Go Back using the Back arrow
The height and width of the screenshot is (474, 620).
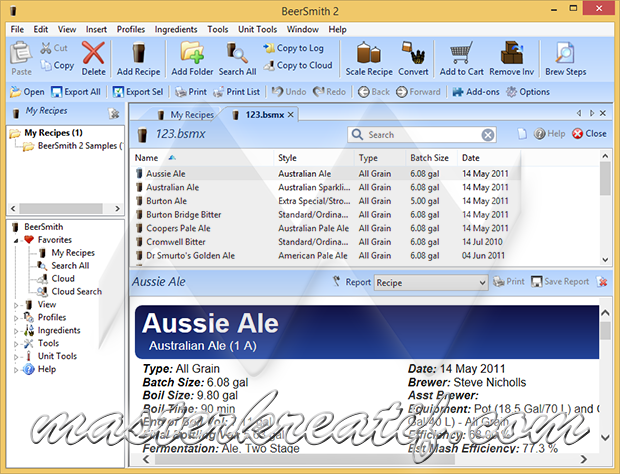[374, 92]
